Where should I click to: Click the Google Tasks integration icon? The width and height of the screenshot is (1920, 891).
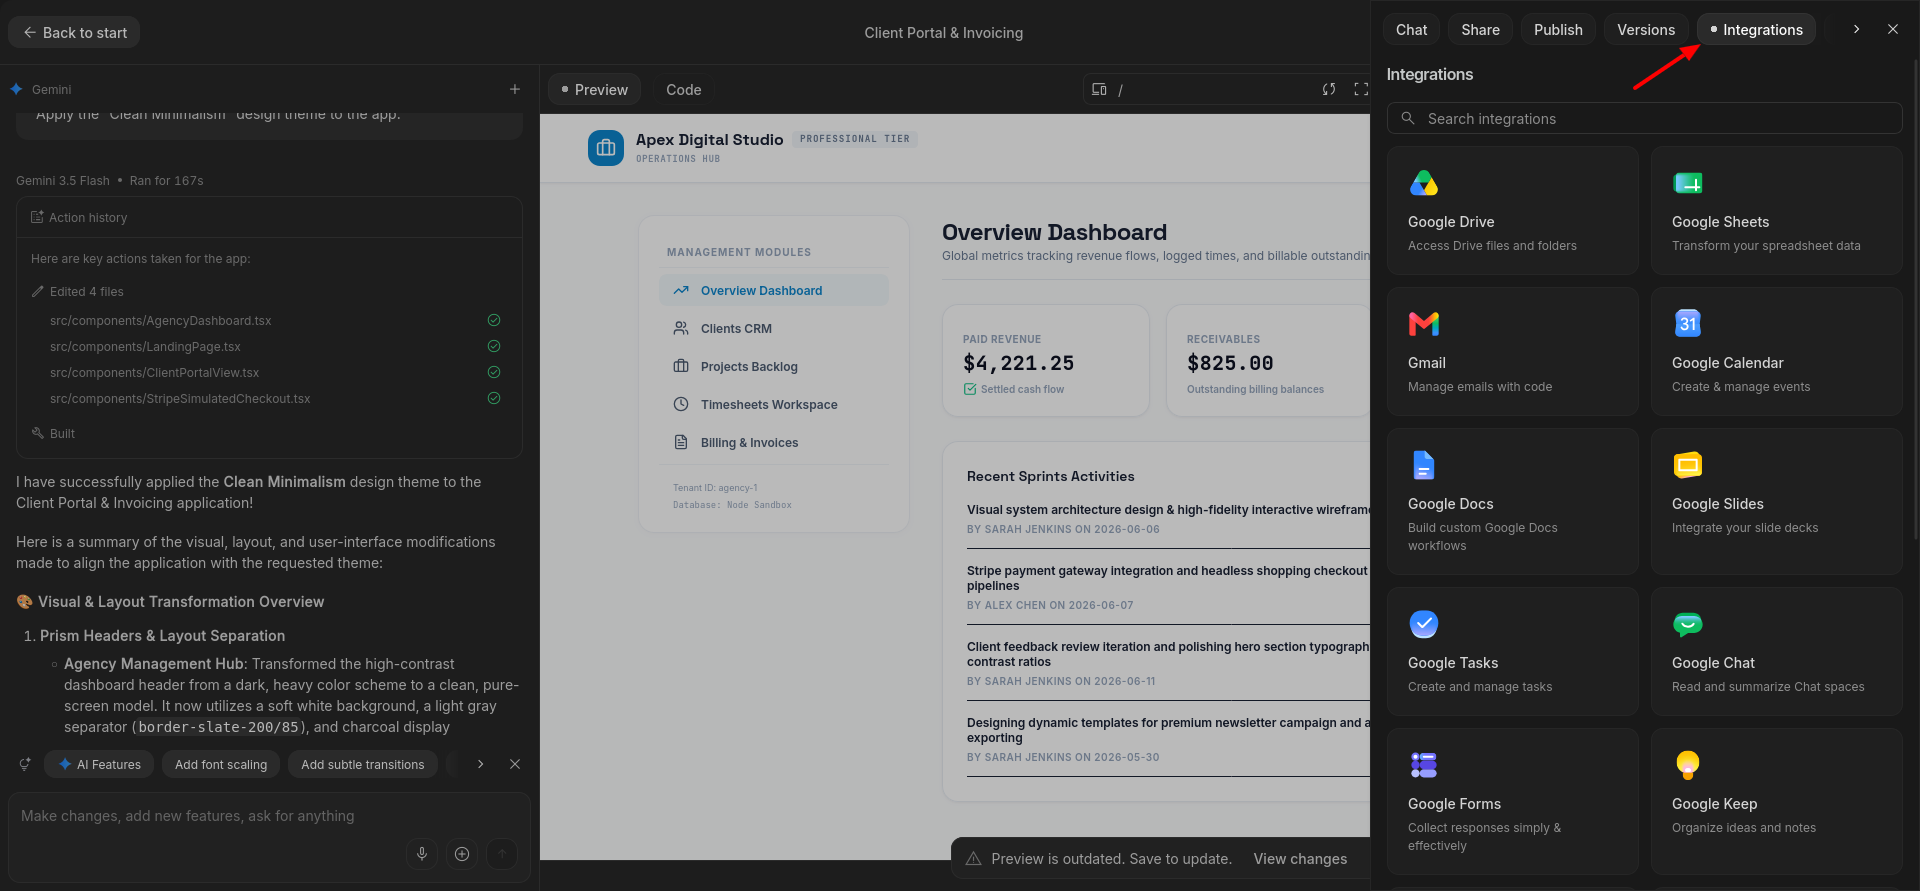[1423, 624]
